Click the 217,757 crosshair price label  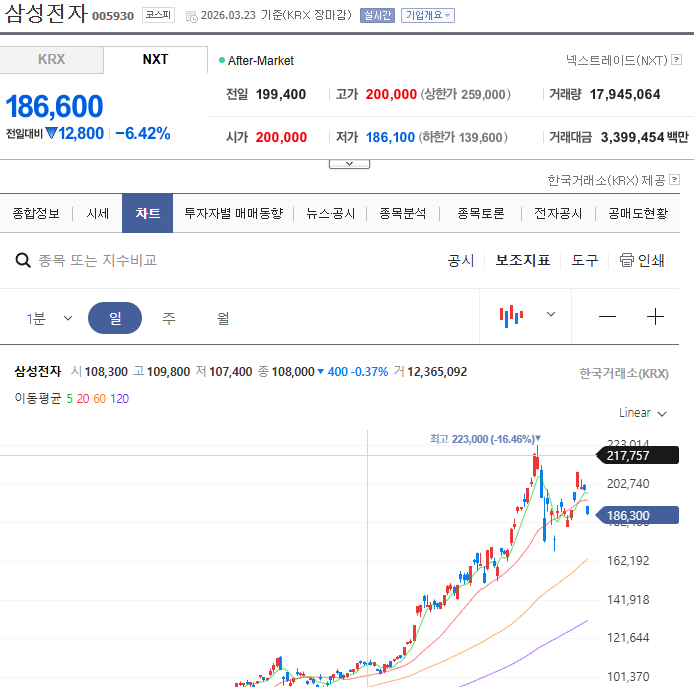click(638, 455)
